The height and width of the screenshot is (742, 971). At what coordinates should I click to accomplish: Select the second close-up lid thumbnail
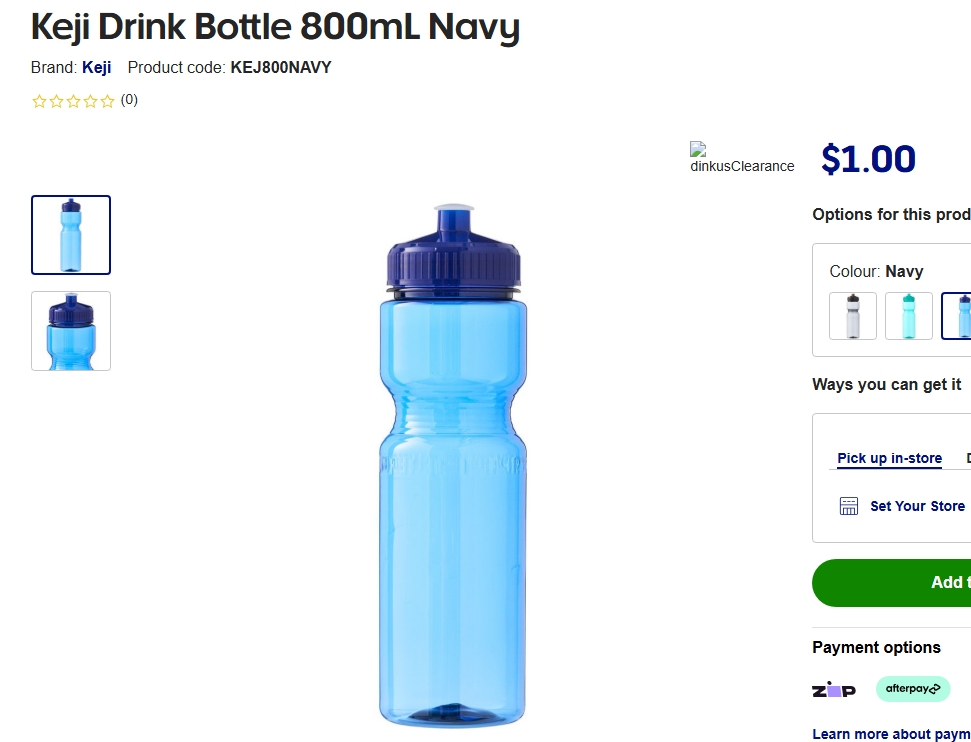point(71,331)
